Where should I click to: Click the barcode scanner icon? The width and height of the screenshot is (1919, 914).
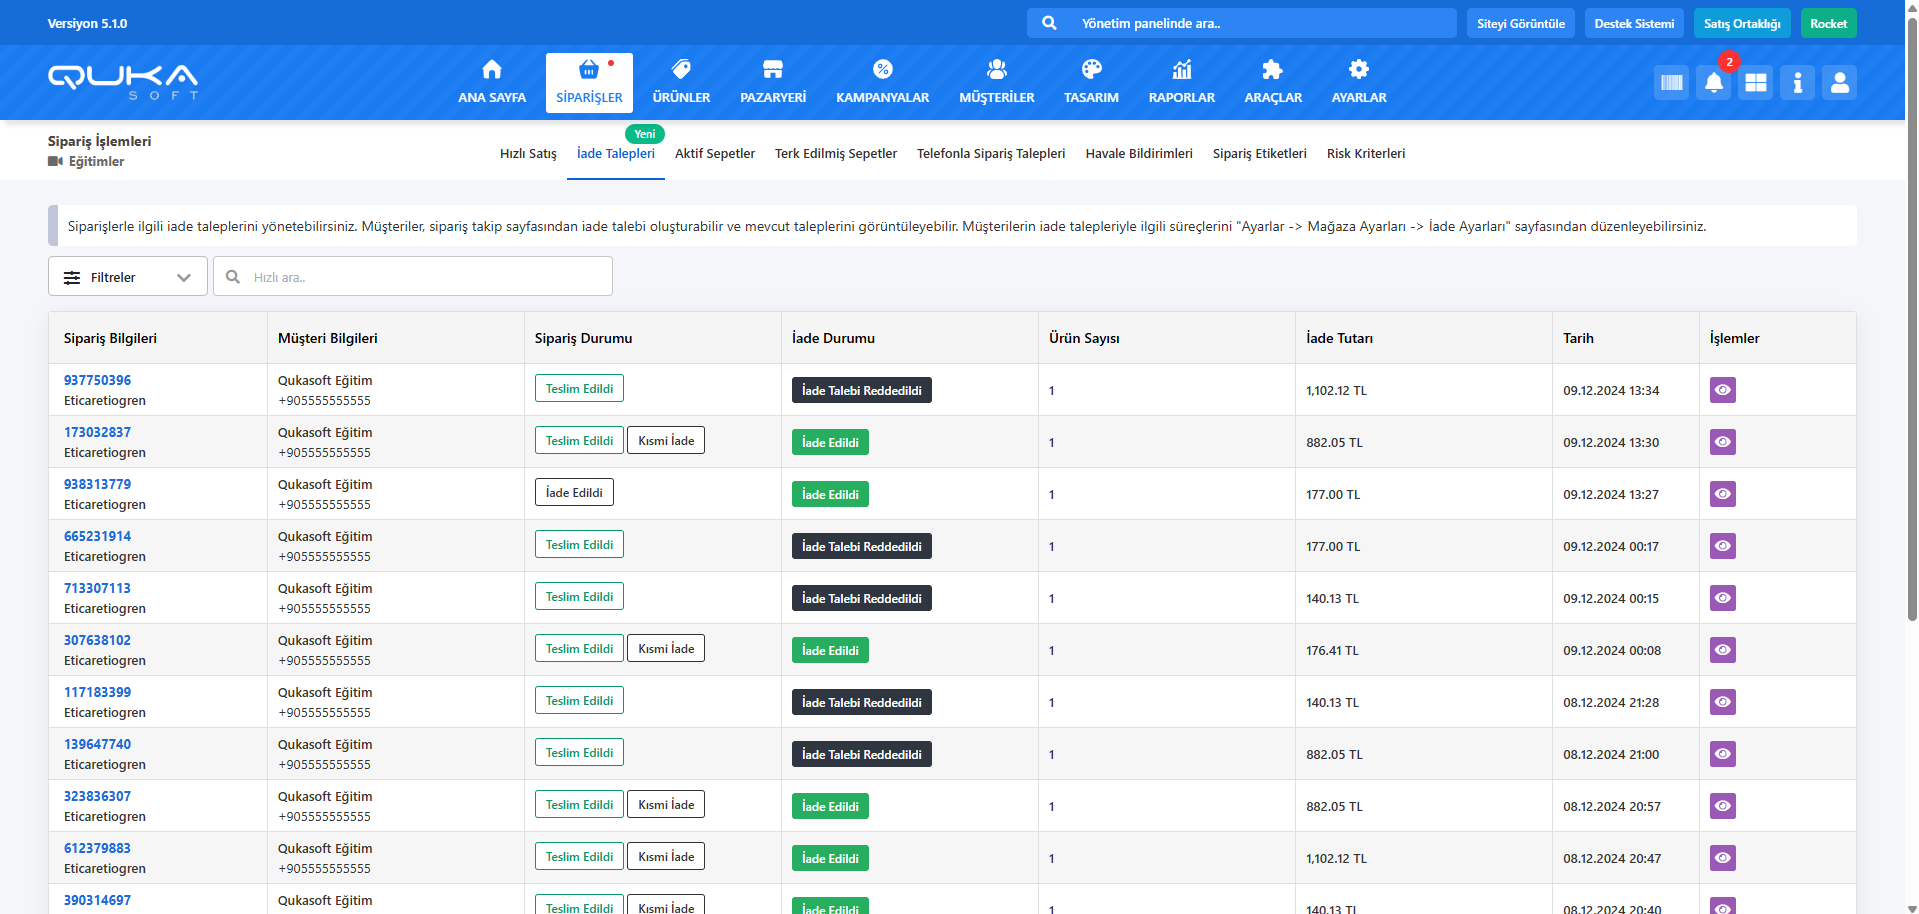1671,83
